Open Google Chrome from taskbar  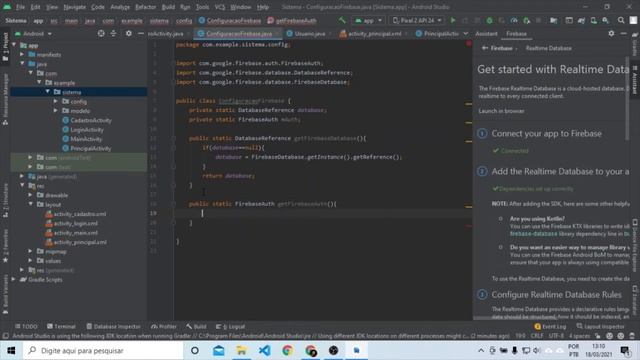point(287,350)
